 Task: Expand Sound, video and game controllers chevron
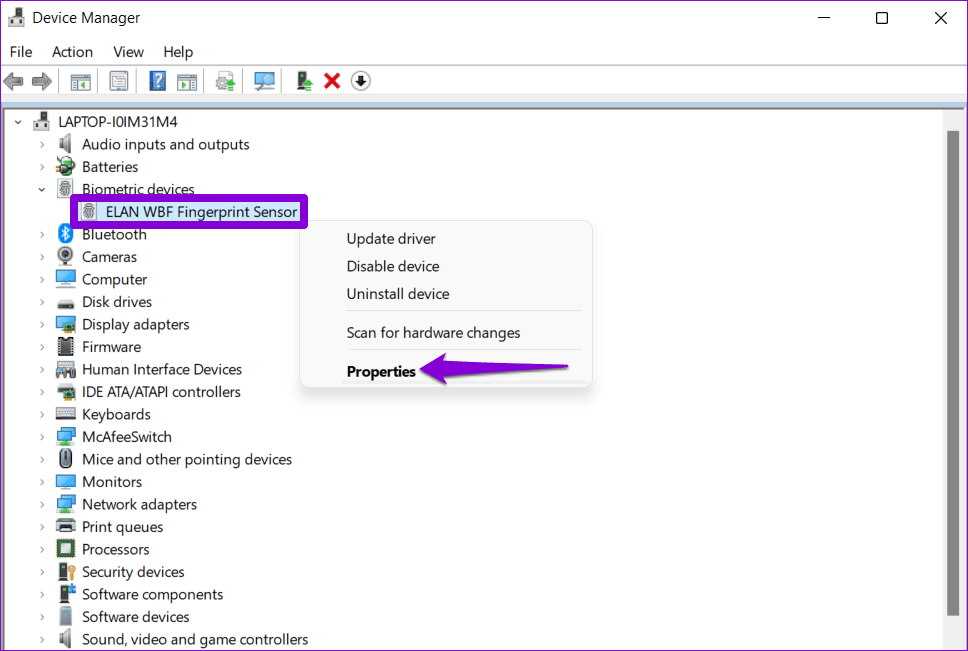[41, 639]
